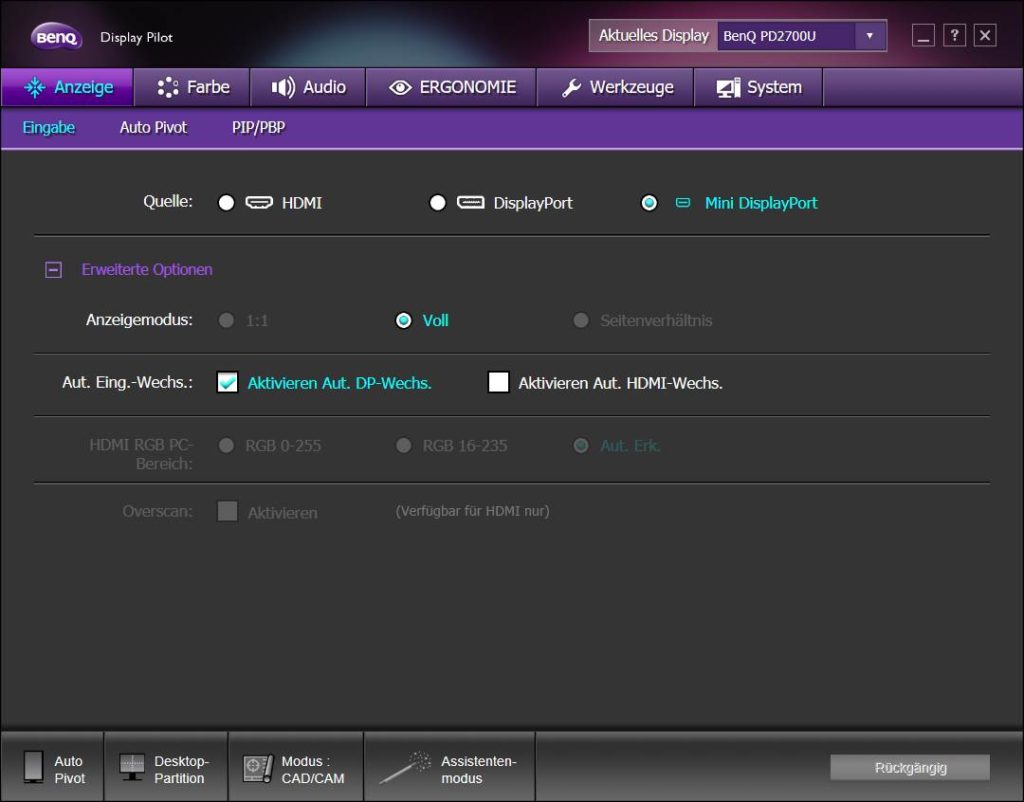Click the Auto Pivot monitor icon

click(x=33, y=767)
